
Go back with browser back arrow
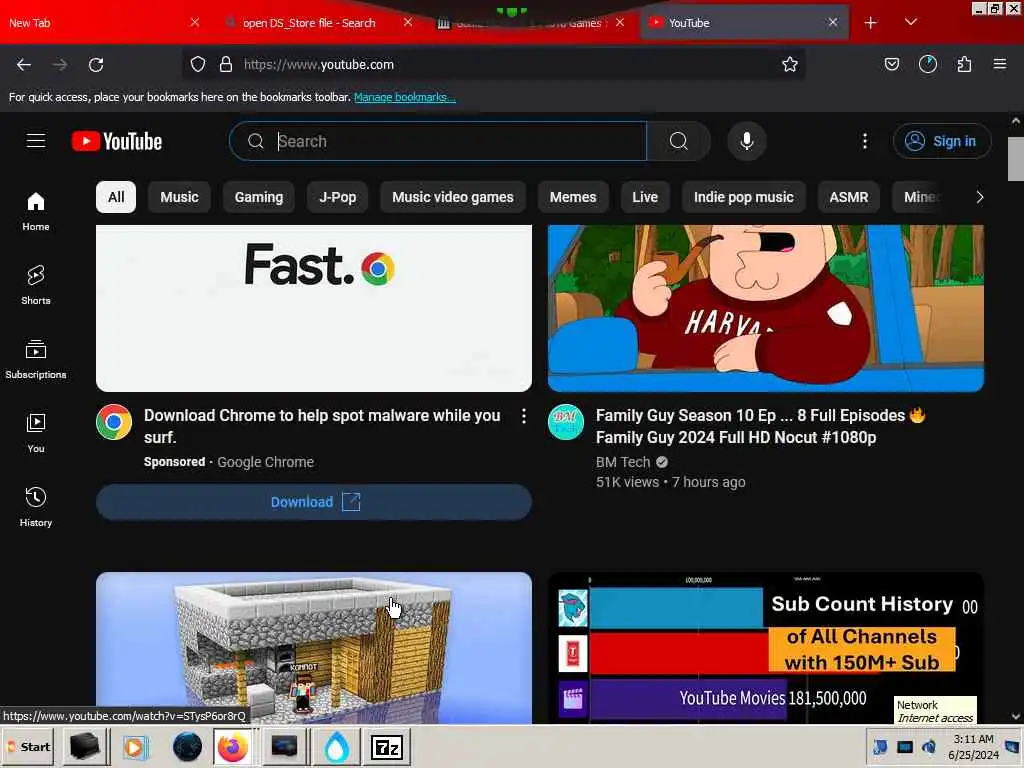[x=24, y=65]
